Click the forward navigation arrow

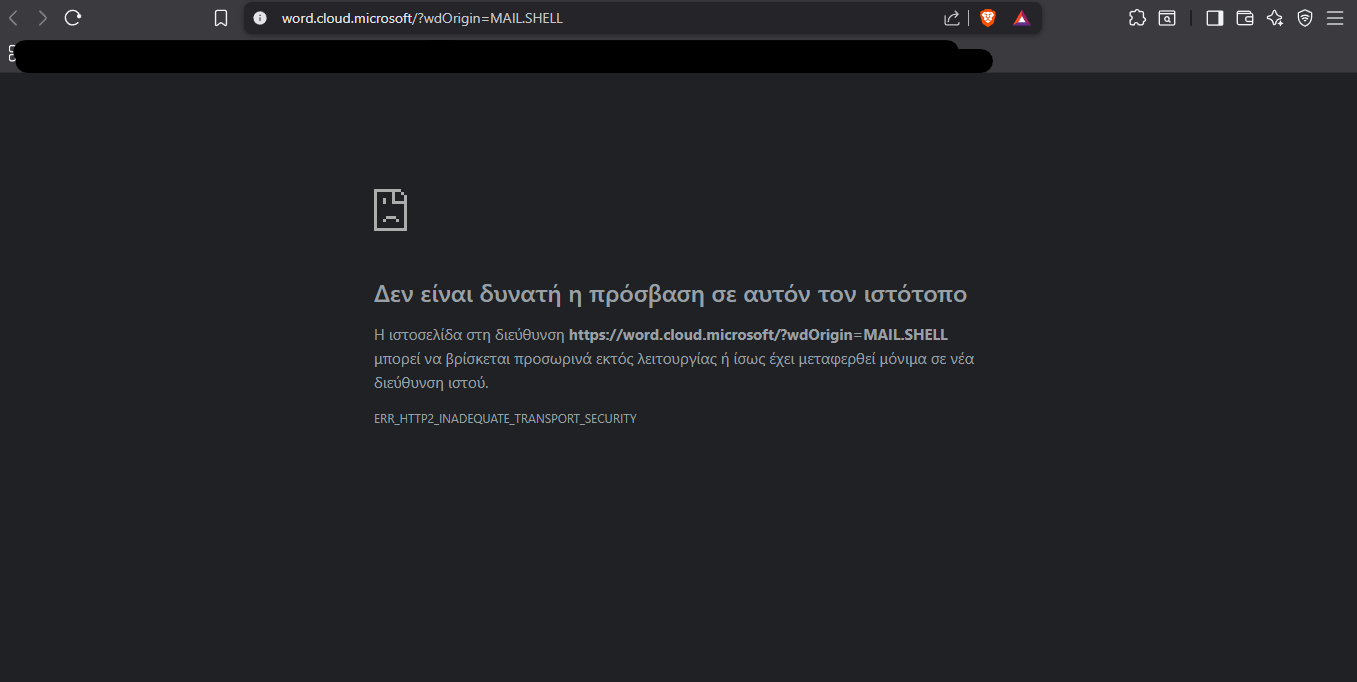click(x=42, y=18)
